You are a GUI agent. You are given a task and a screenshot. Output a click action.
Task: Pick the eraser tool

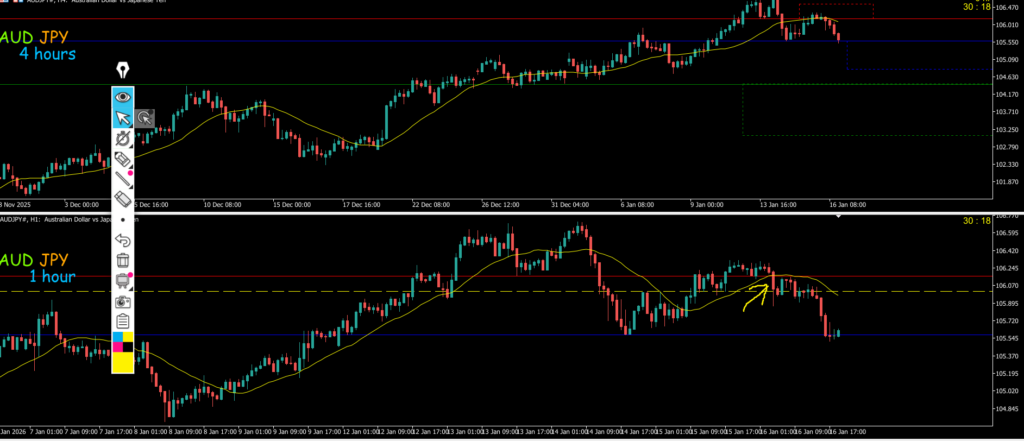pyautogui.click(x=123, y=199)
